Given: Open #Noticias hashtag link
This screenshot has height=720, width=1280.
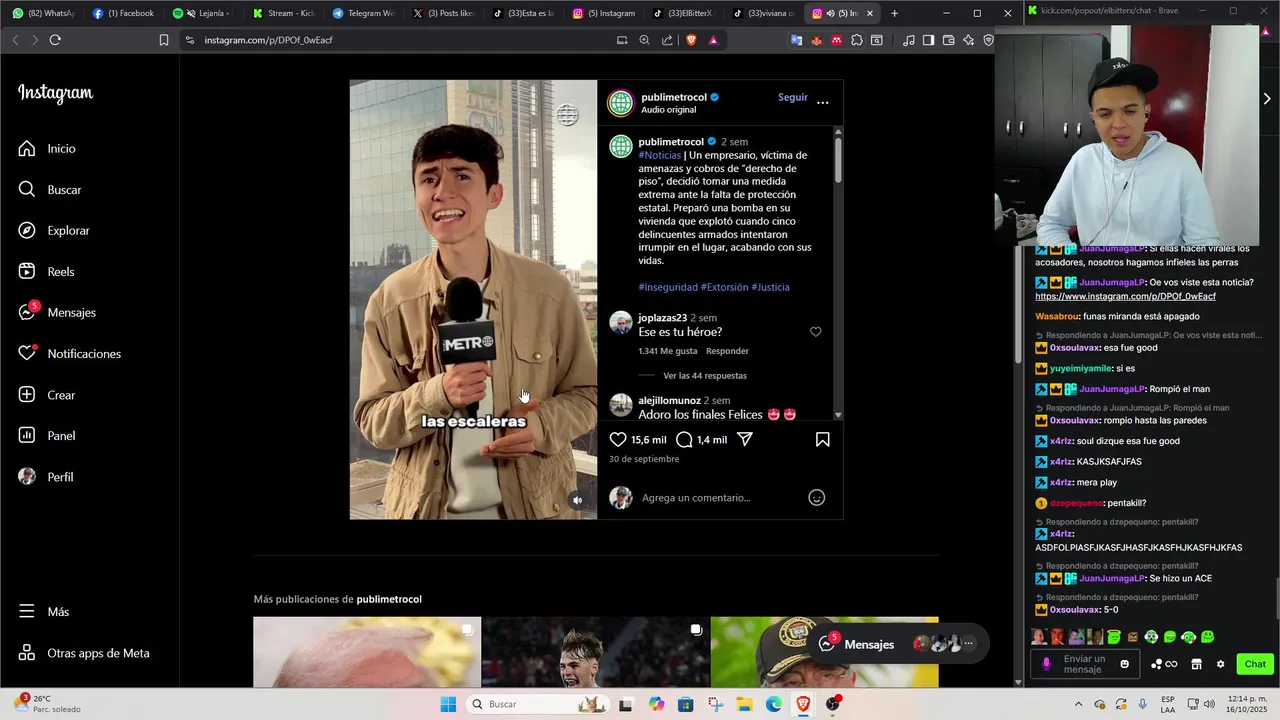Looking at the screenshot, I should 660,155.
